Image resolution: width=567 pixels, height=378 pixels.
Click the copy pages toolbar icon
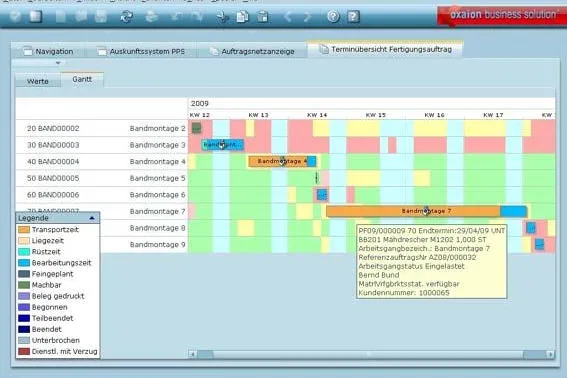point(242,17)
